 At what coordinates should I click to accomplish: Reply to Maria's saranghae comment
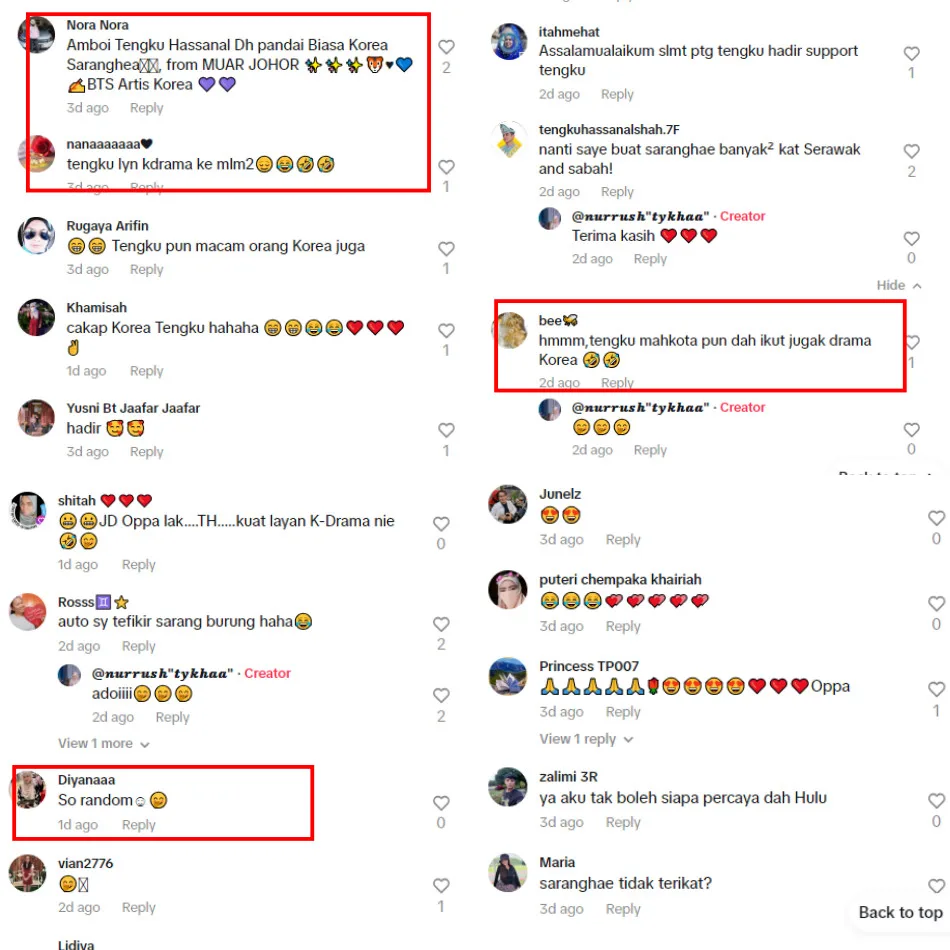pos(623,909)
